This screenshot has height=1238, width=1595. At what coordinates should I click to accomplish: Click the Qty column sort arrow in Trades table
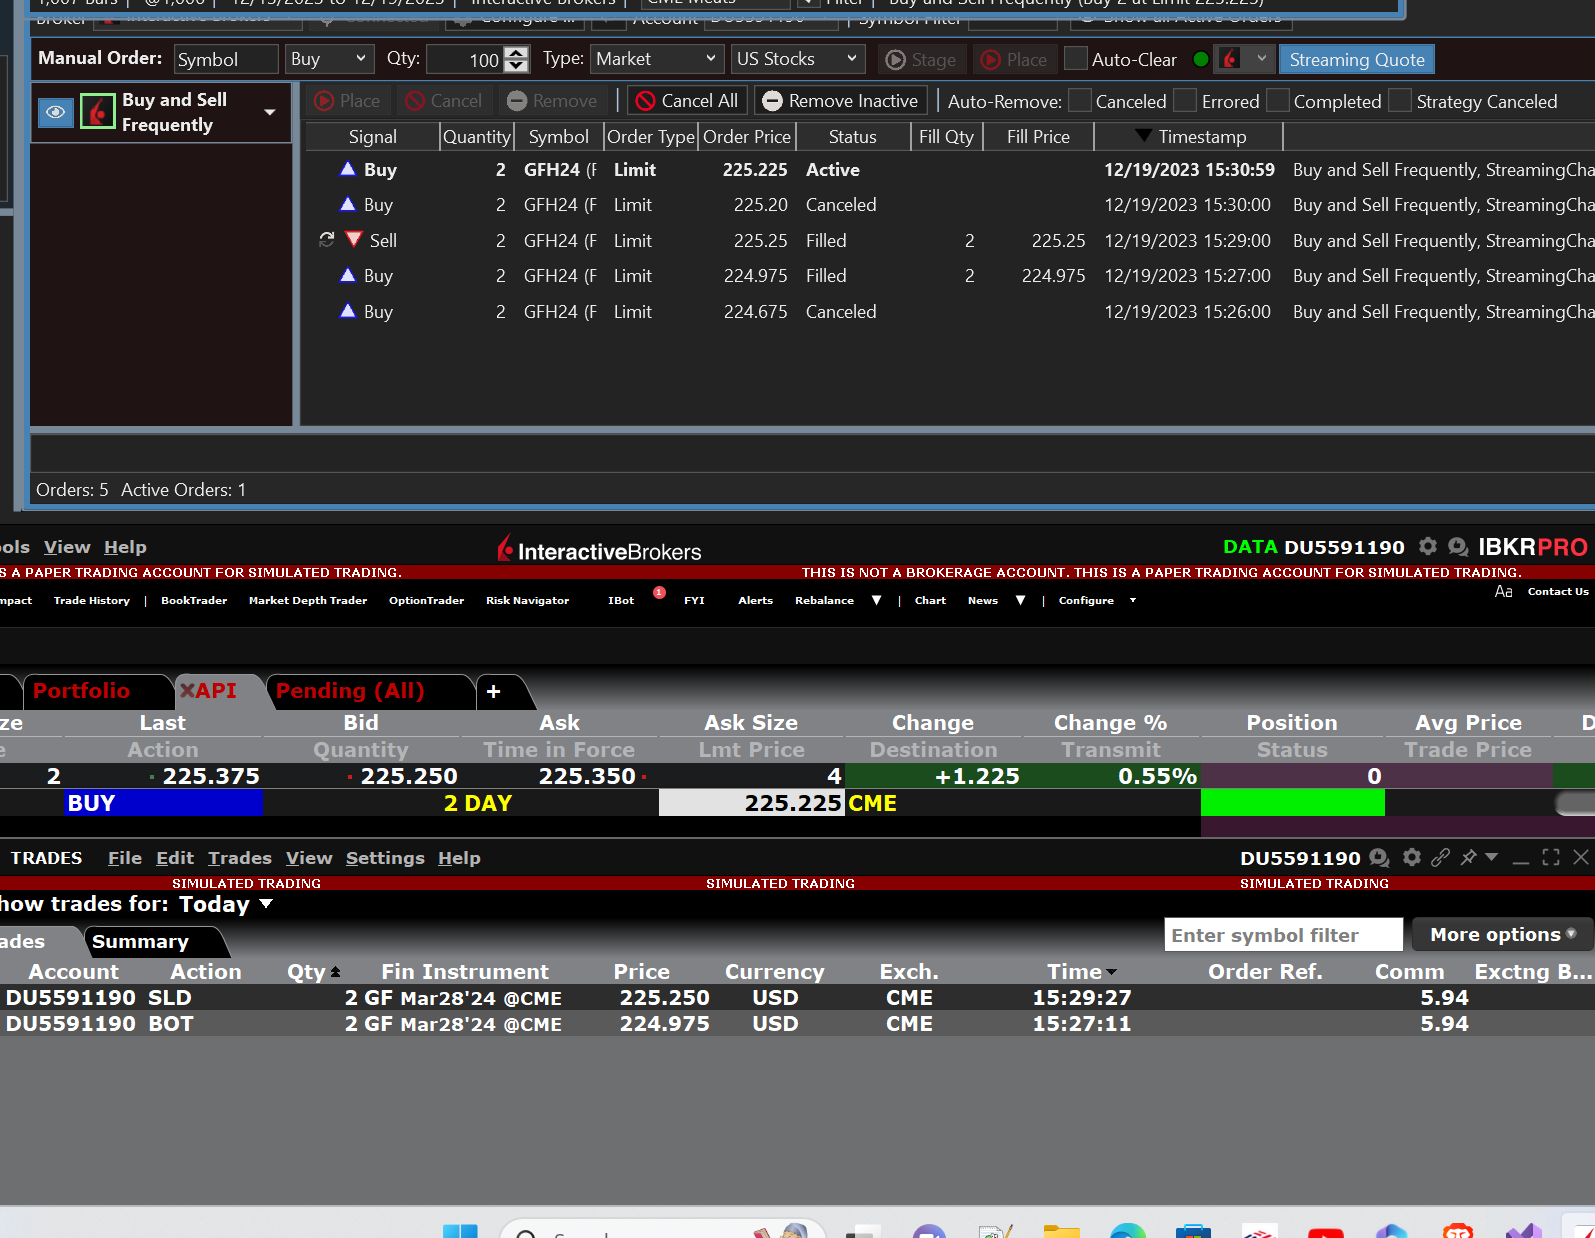(x=335, y=972)
